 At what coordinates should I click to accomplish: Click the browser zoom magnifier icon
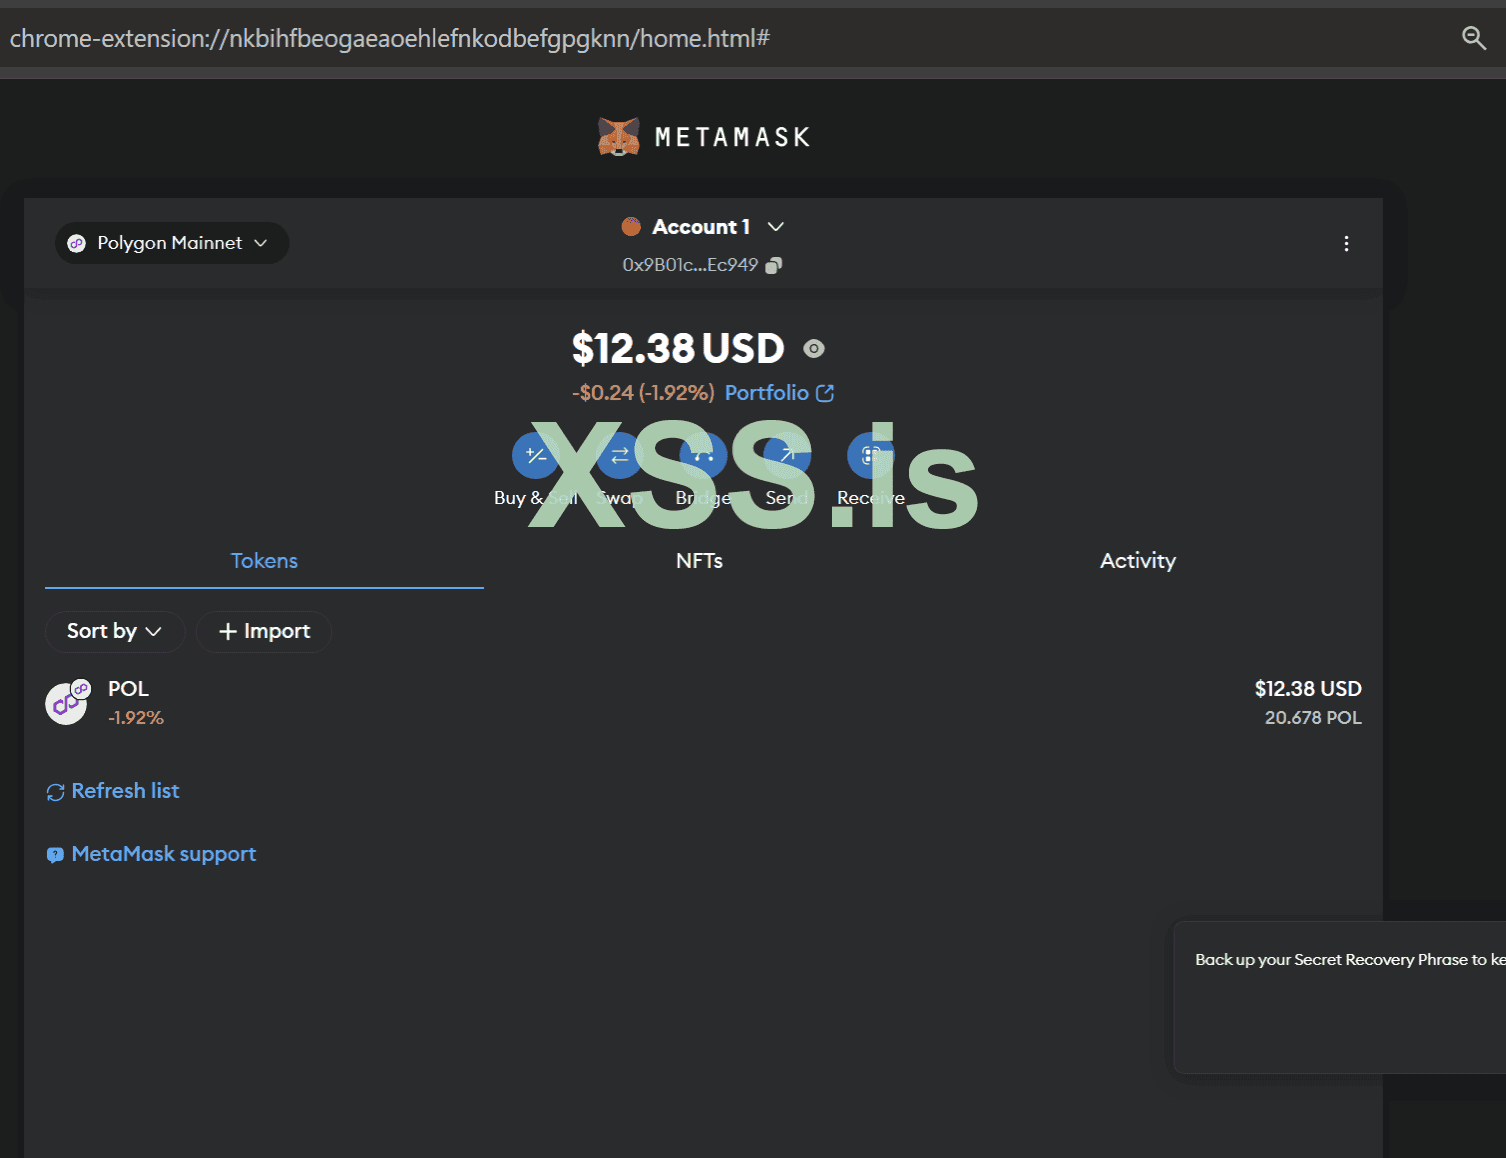coord(1473,38)
